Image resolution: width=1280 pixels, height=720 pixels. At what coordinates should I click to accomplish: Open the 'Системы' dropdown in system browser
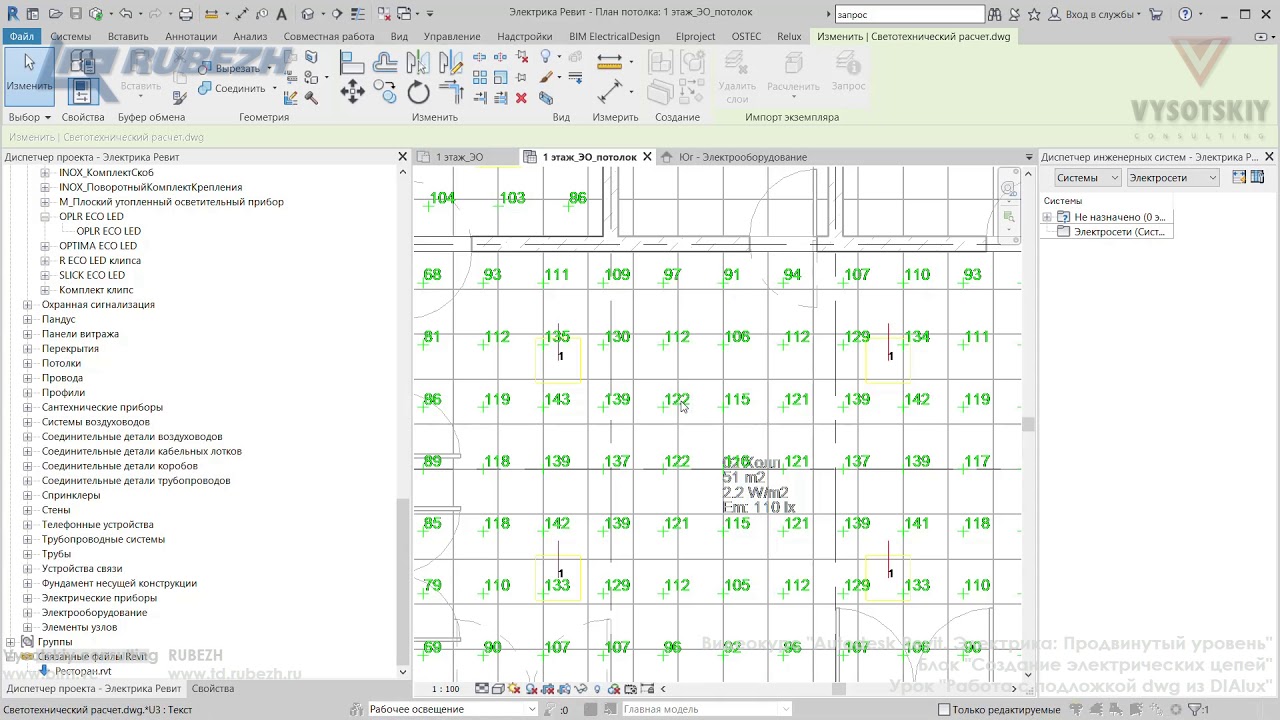1088,178
